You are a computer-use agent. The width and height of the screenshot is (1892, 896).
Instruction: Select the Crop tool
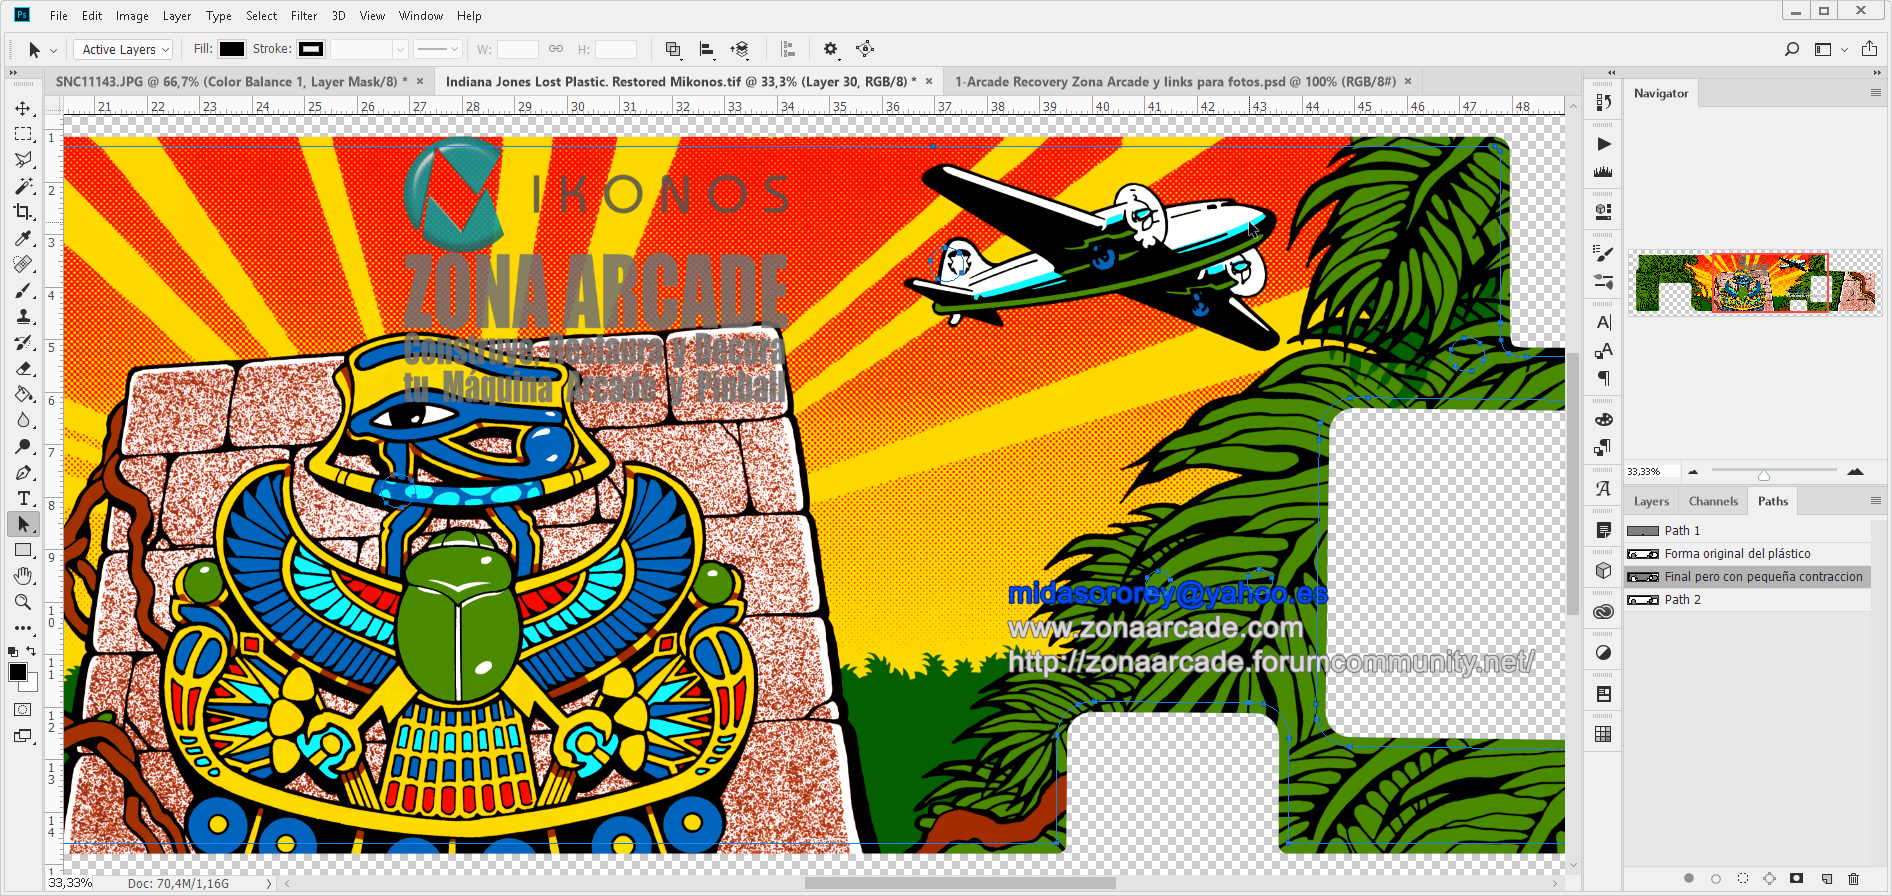coord(23,212)
